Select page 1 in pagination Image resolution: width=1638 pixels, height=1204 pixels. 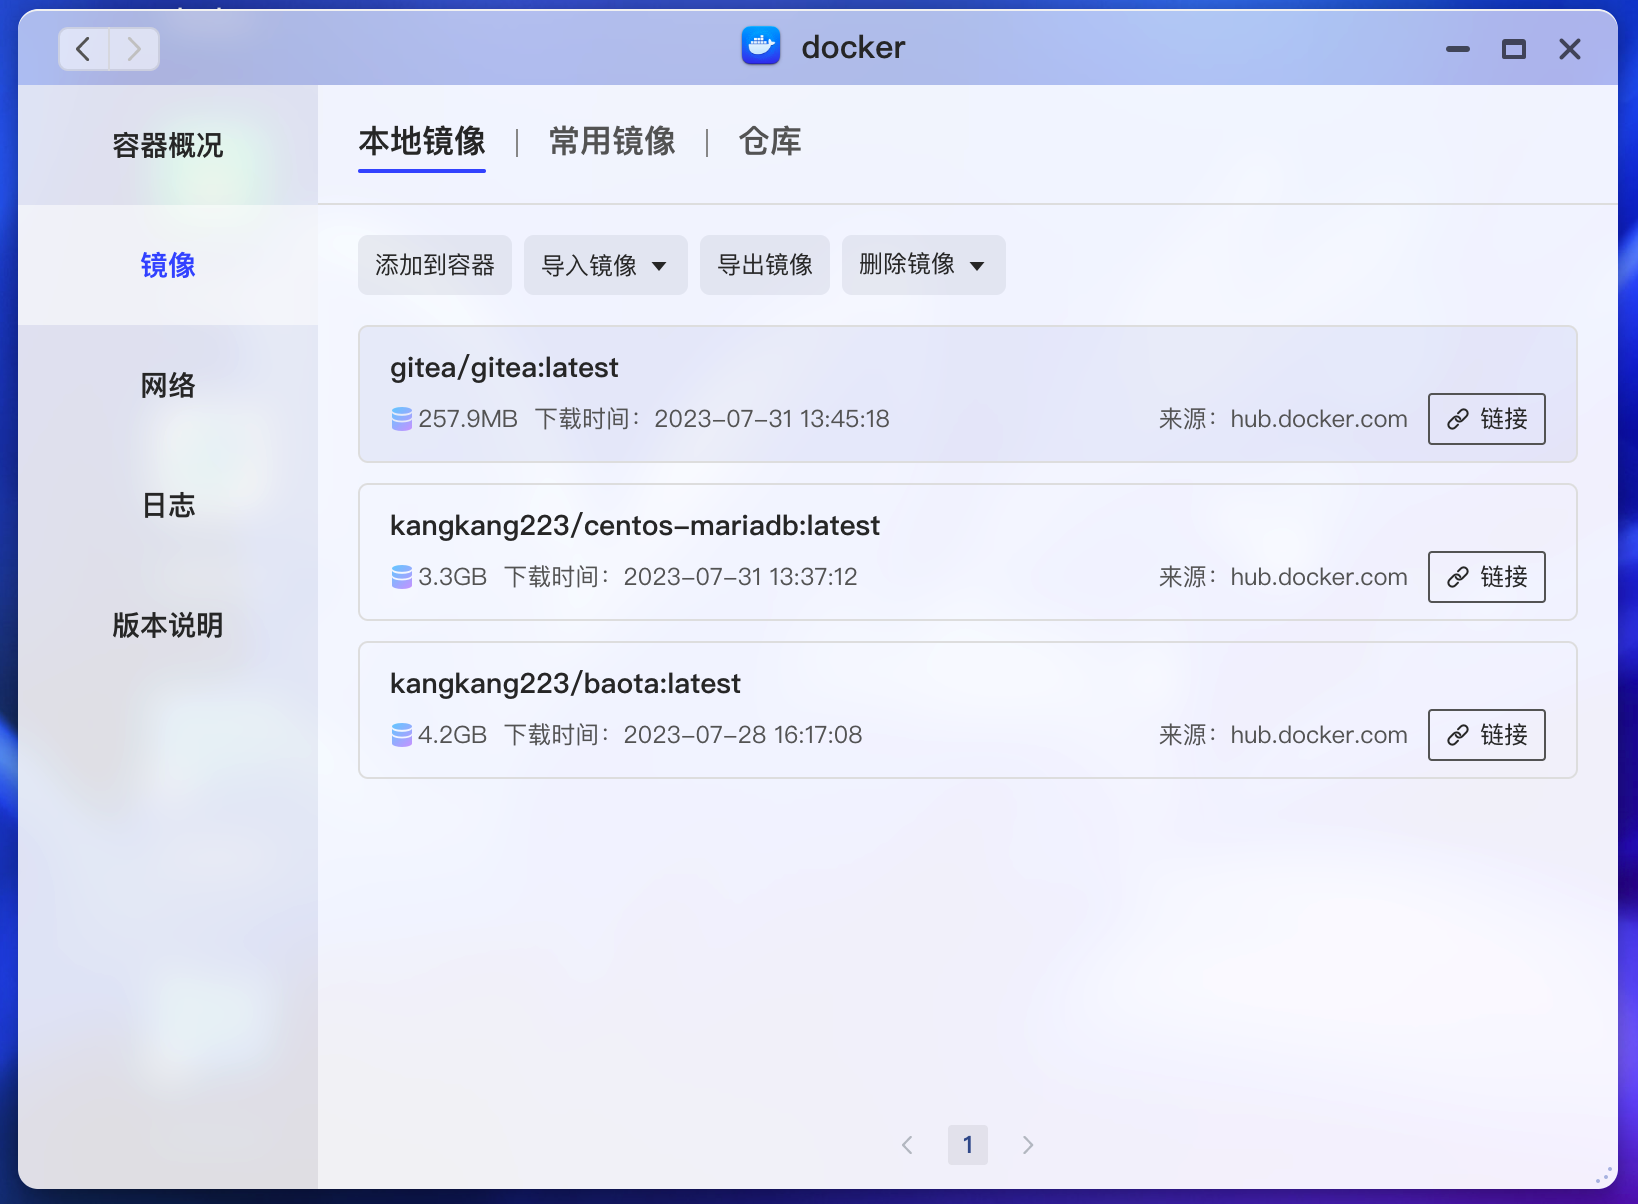click(x=968, y=1145)
